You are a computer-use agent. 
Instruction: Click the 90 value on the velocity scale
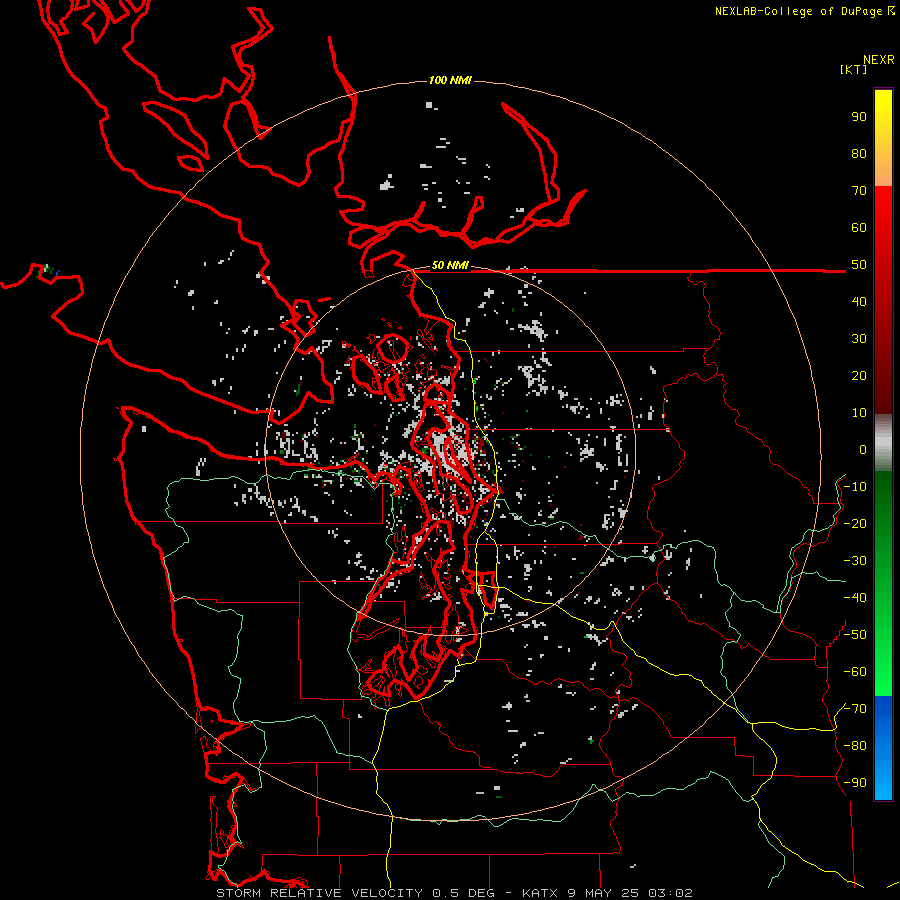[859, 117]
